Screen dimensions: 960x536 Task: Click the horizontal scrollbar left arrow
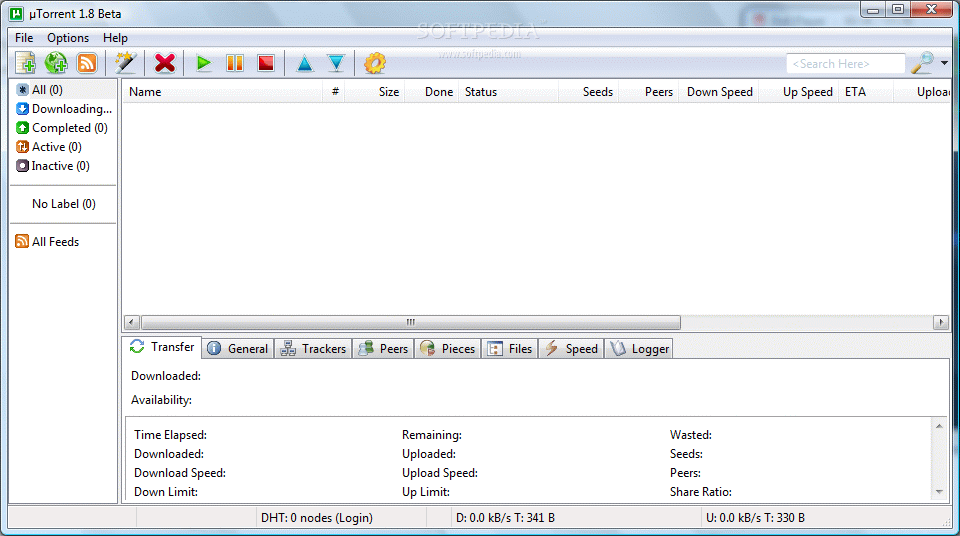coord(132,322)
